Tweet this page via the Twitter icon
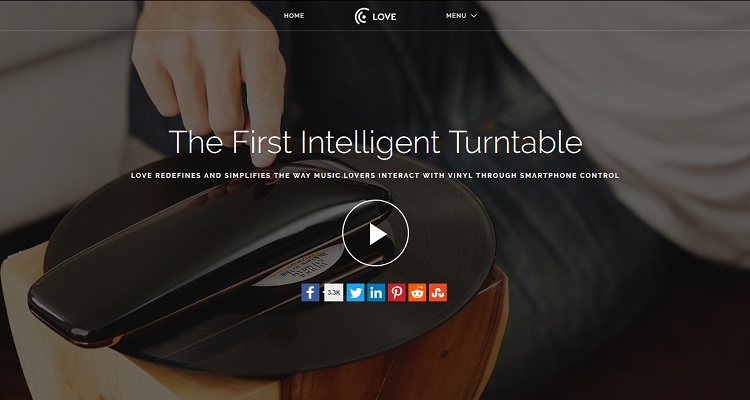This screenshot has width=750, height=400. click(x=355, y=292)
